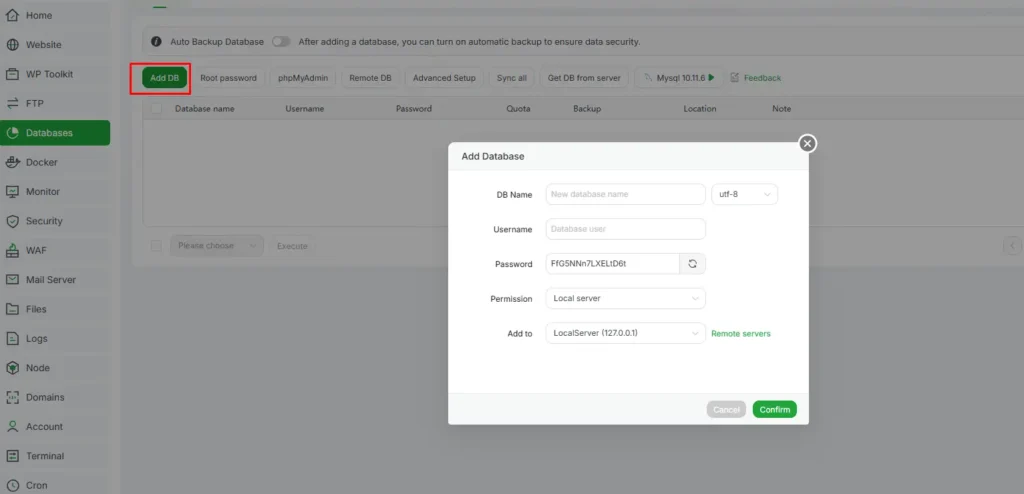Click the DB Name input field

coord(625,194)
